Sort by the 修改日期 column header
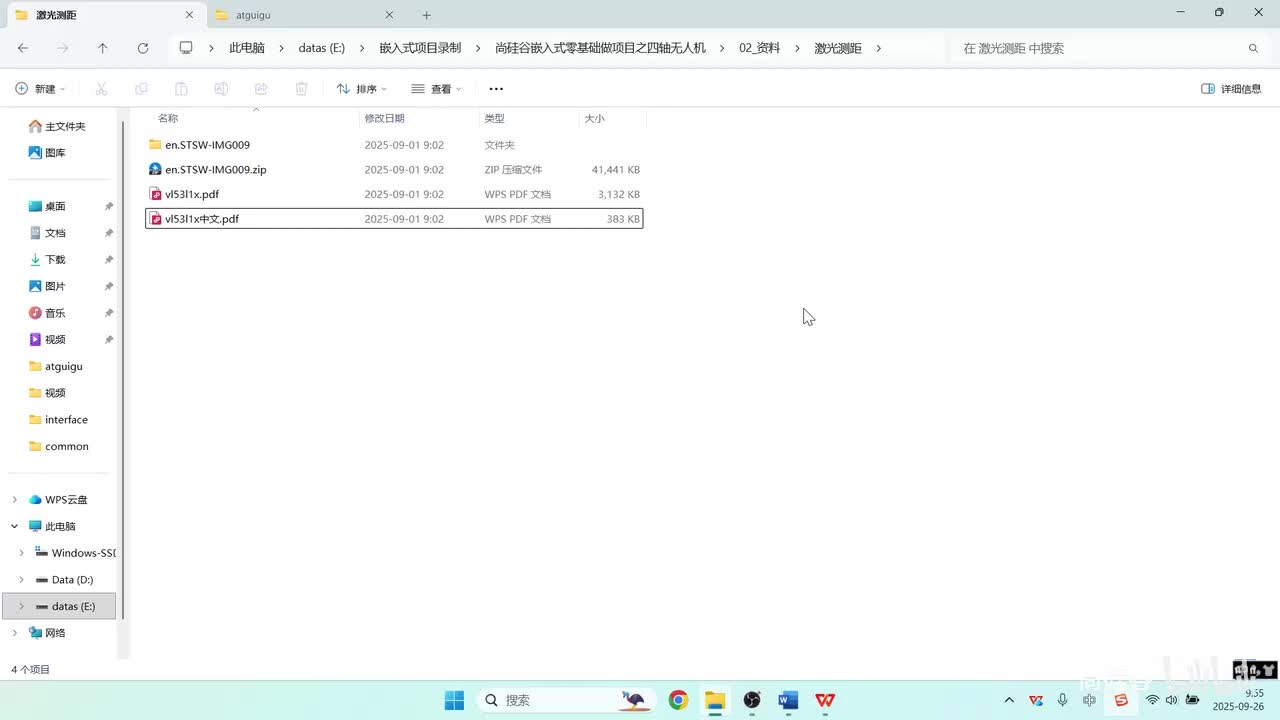Screen dimensions: 1280x720 pos(385,118)
